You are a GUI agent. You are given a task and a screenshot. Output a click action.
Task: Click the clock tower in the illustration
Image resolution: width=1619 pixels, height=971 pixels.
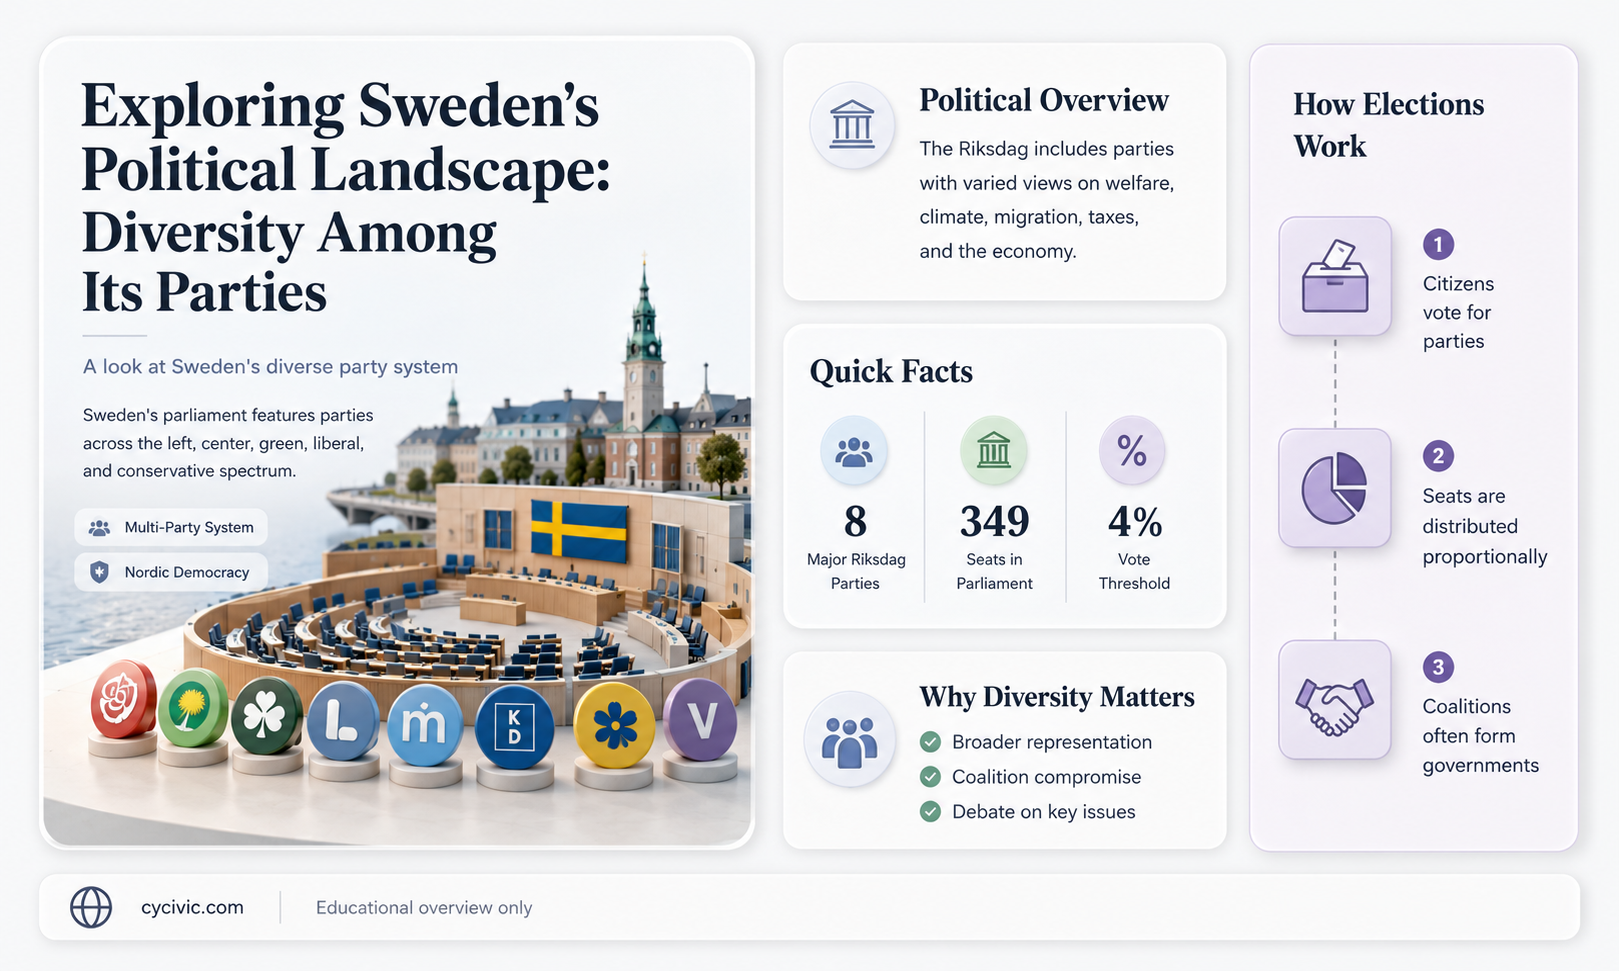[643, 370]
